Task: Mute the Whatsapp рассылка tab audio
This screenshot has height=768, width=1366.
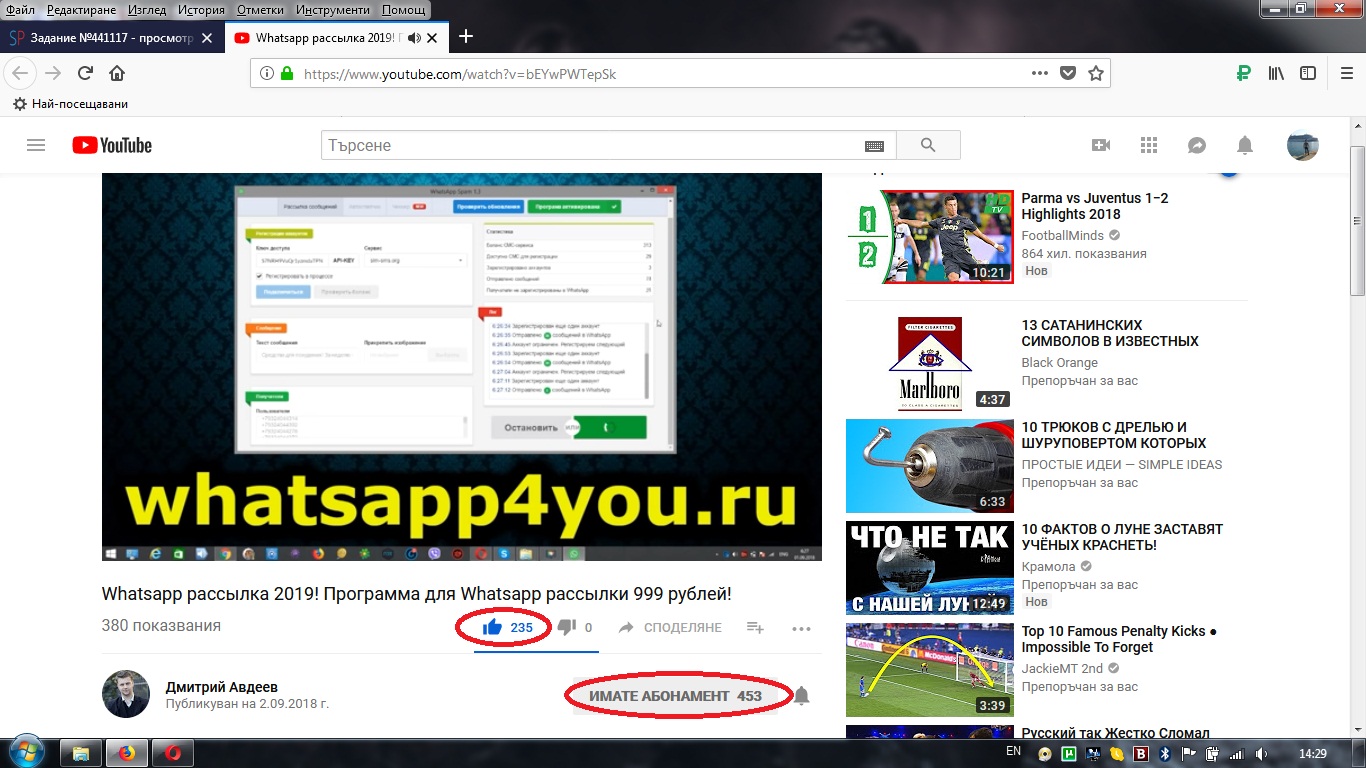Action: pyautogui.click(x=414, y=38)
